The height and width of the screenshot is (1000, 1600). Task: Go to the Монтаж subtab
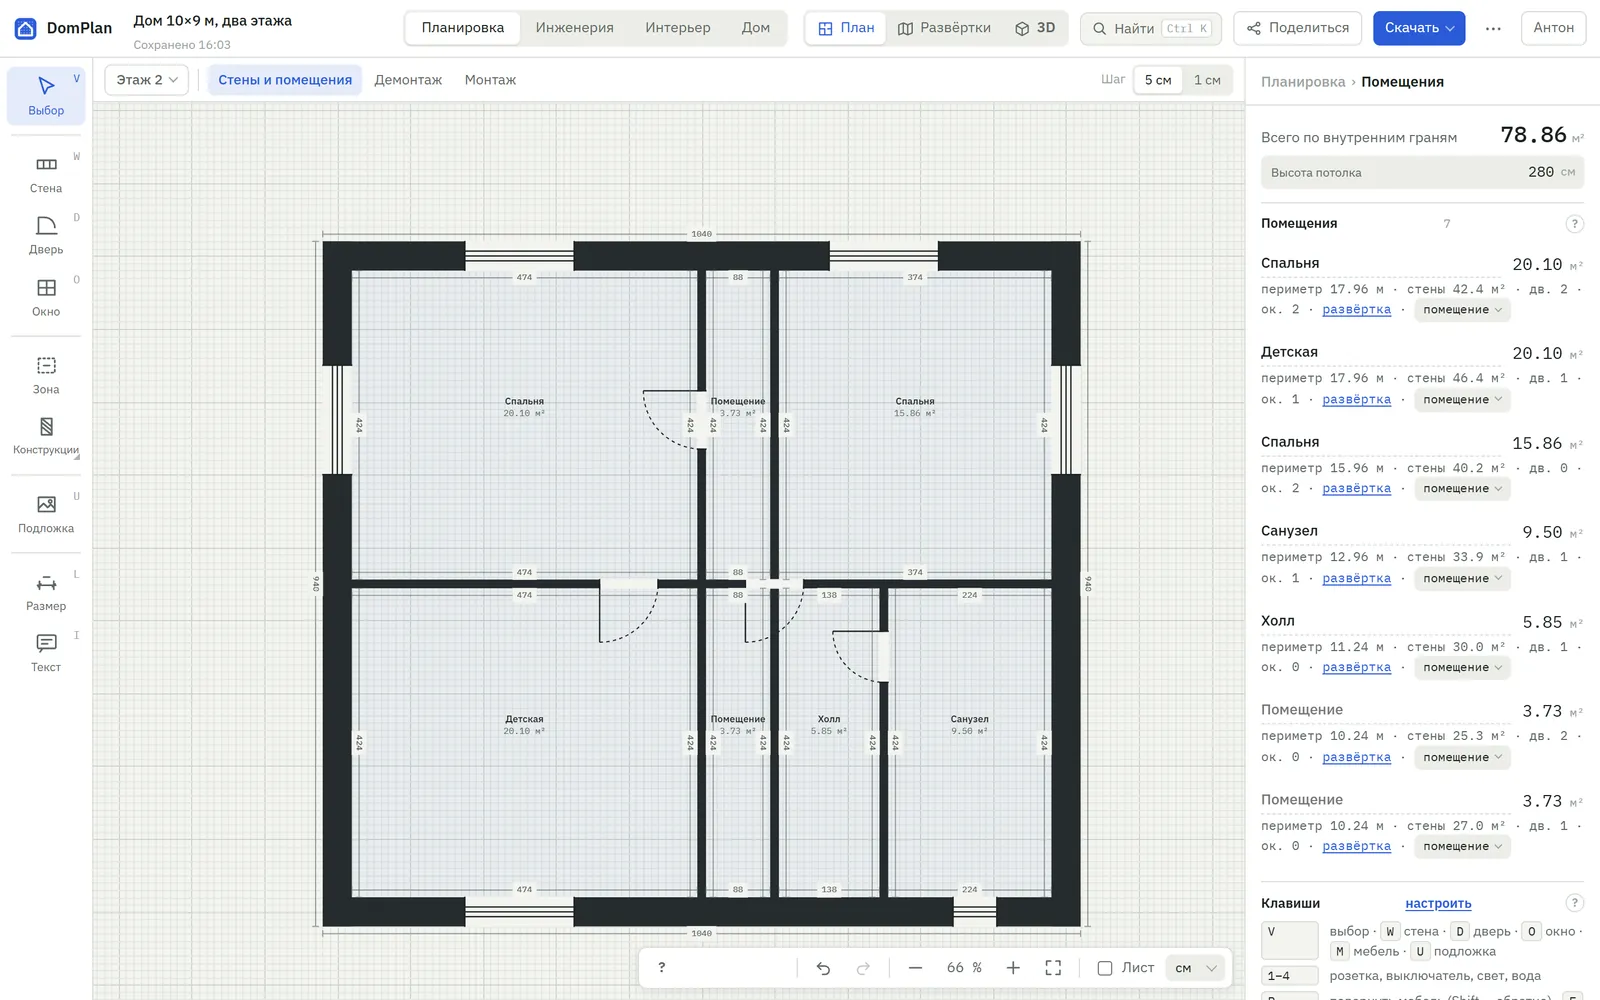tap(490, 80)
